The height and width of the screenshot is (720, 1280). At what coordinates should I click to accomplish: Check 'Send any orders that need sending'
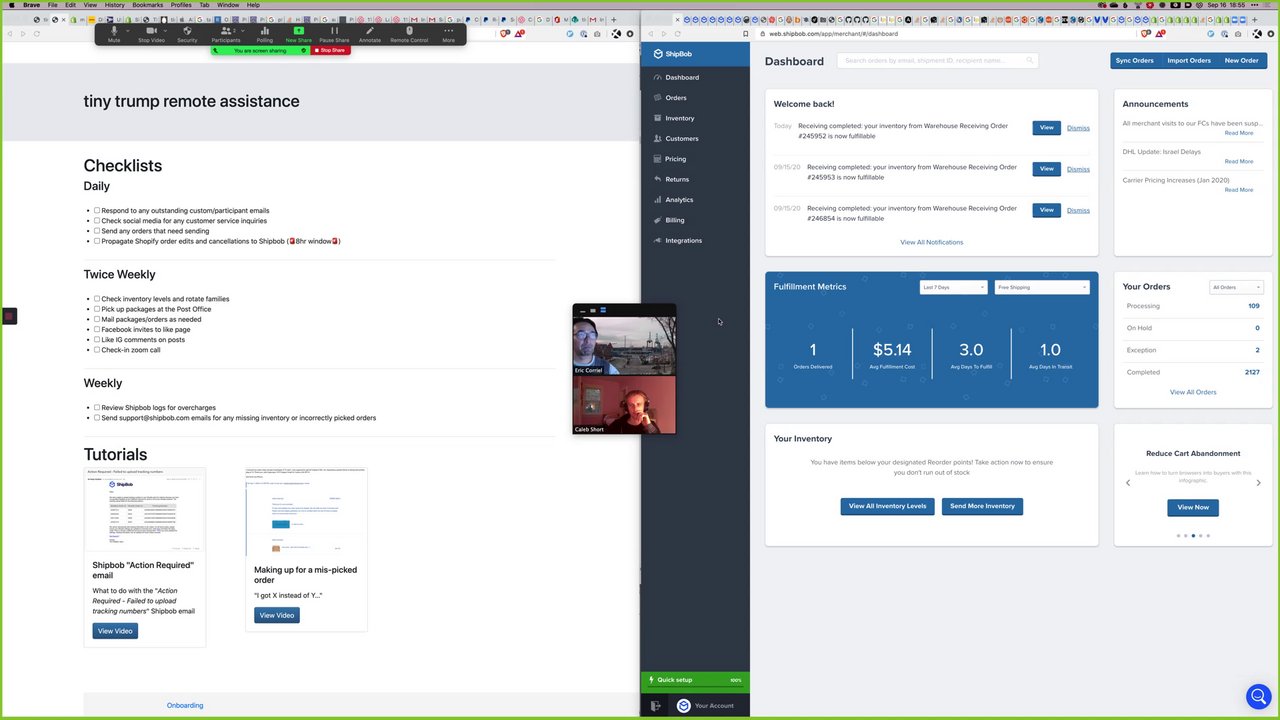click(97, 231)
